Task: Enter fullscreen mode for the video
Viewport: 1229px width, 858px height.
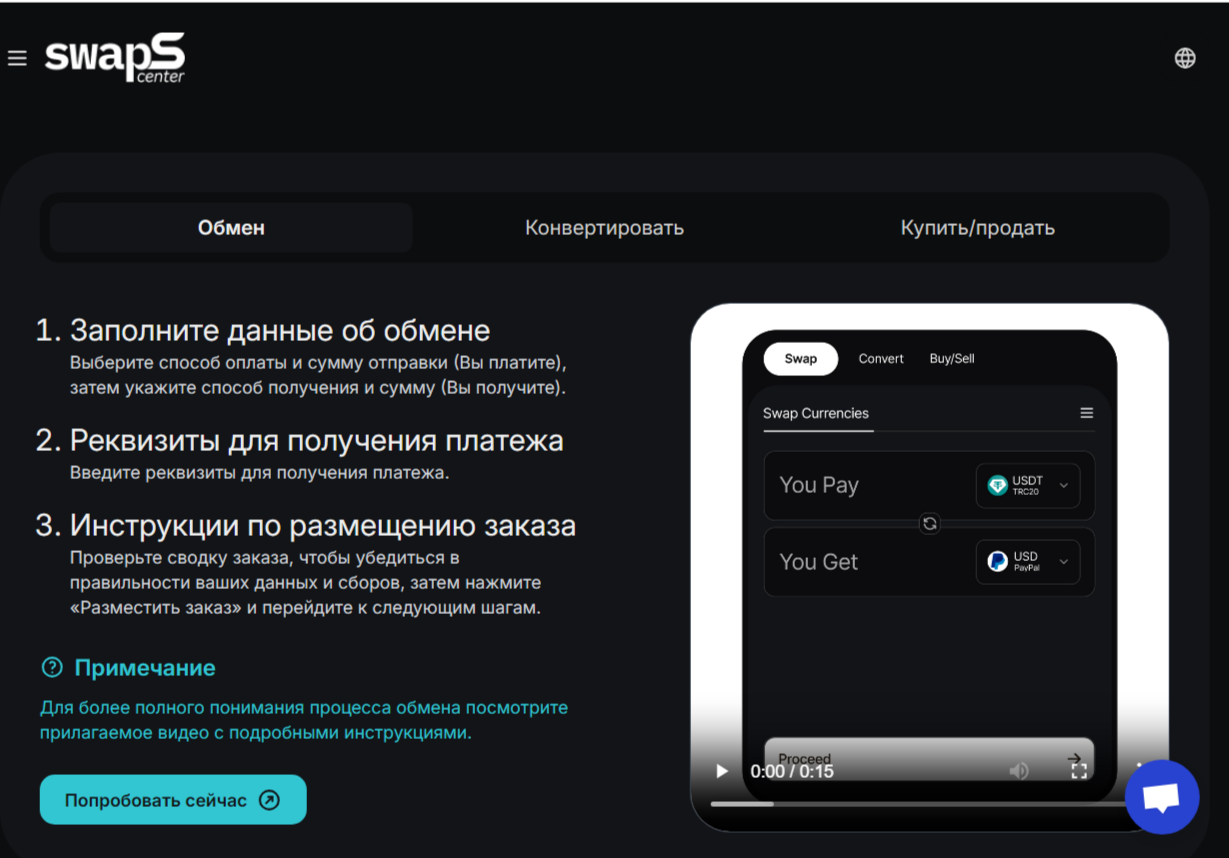Action: [1078, 771]
